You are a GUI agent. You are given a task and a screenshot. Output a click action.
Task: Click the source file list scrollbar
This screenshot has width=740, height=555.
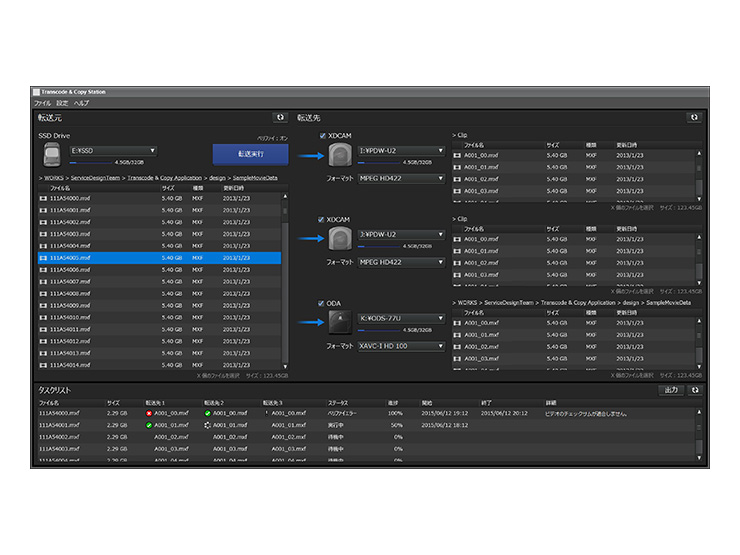[x=285, y=280]
